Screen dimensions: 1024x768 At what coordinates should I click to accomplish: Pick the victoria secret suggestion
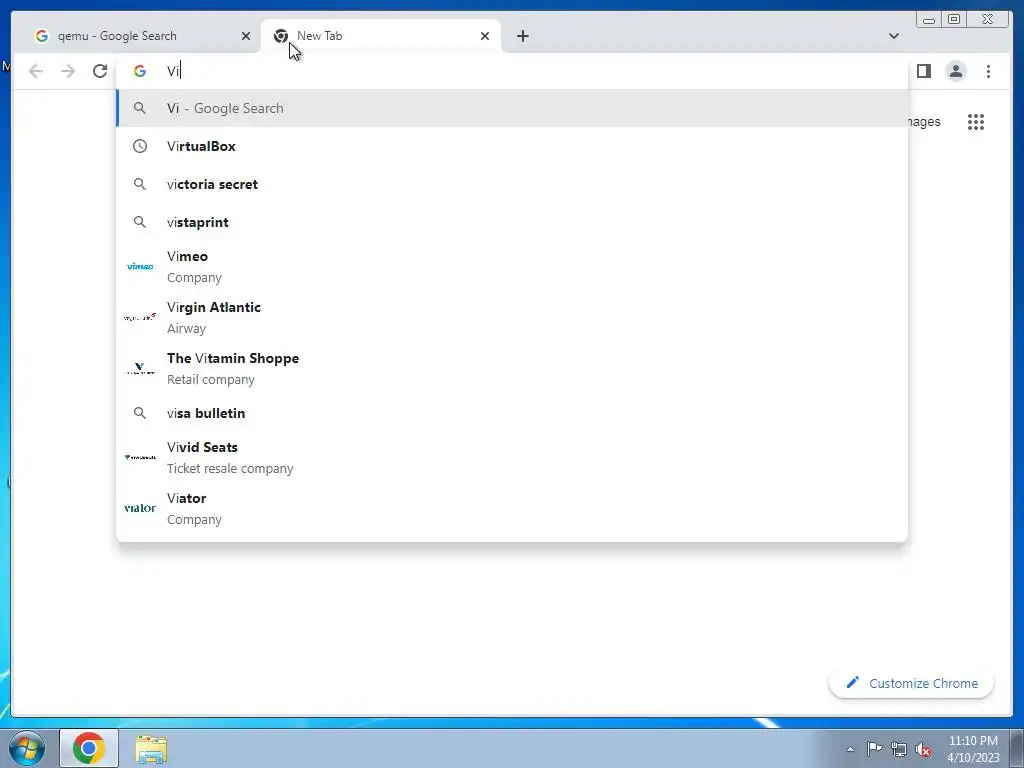512,184
